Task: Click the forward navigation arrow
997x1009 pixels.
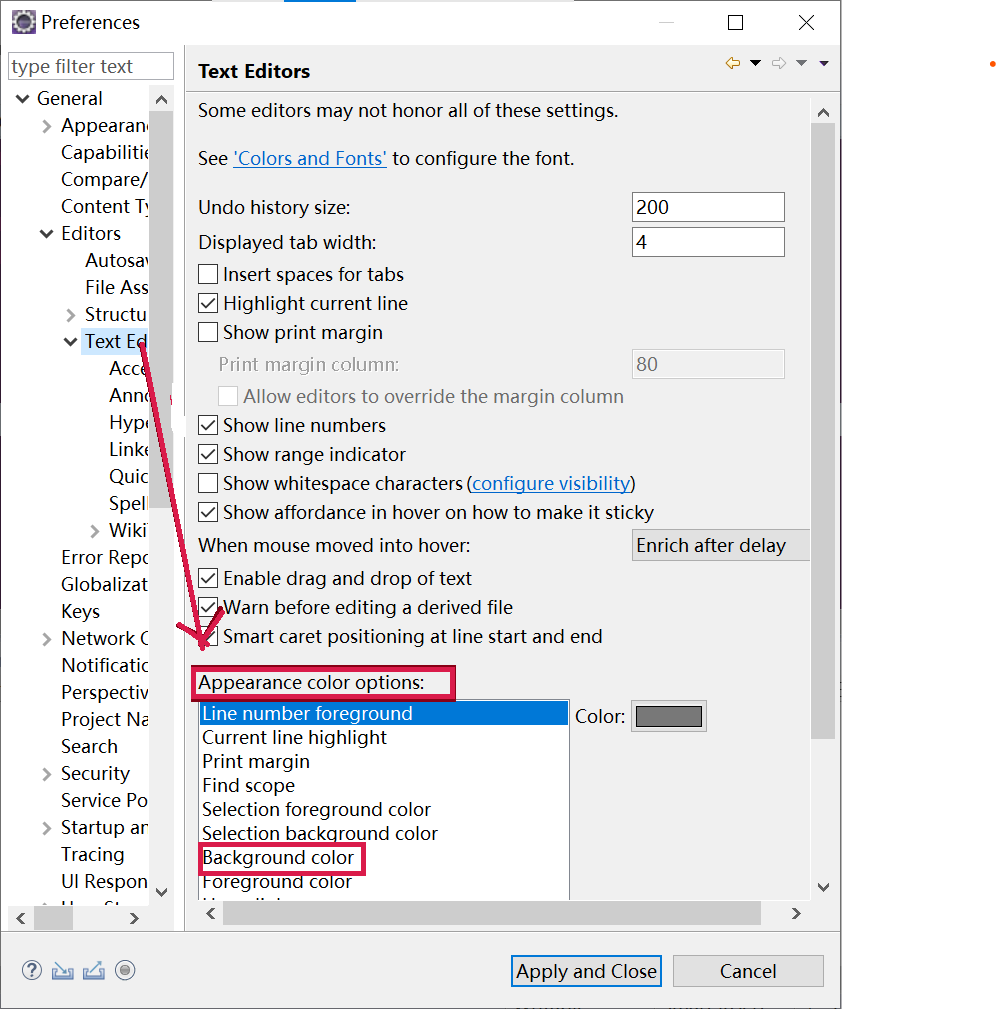Action: [x=778, y=62]
